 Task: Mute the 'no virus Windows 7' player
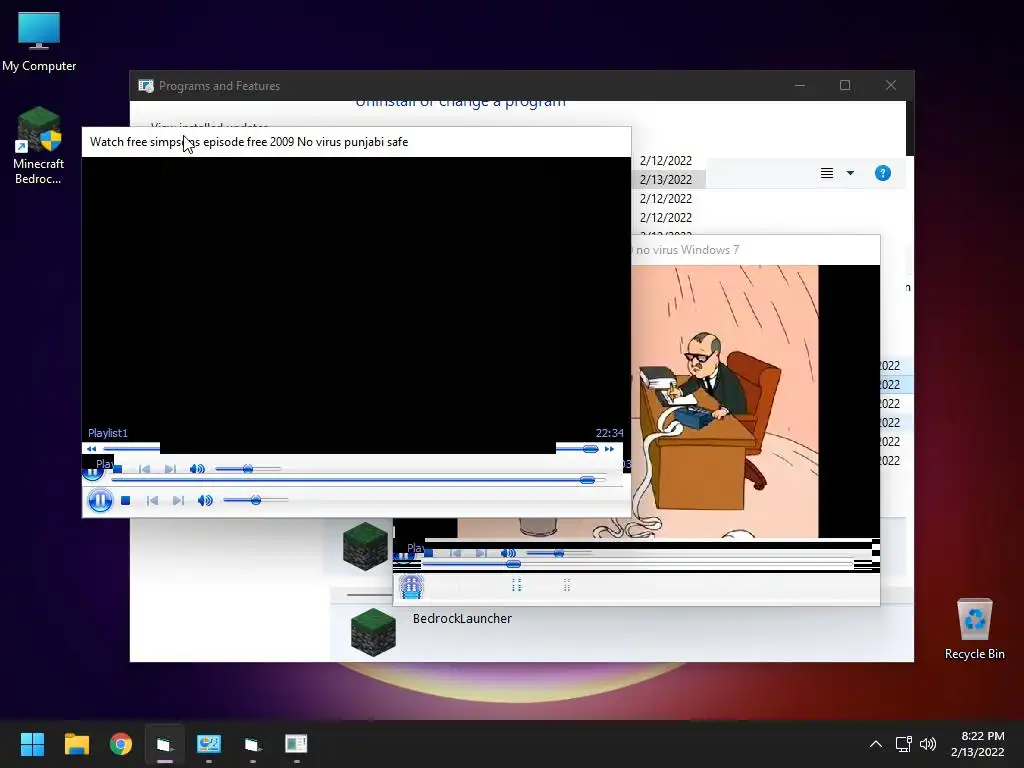(x=508, y=553)
